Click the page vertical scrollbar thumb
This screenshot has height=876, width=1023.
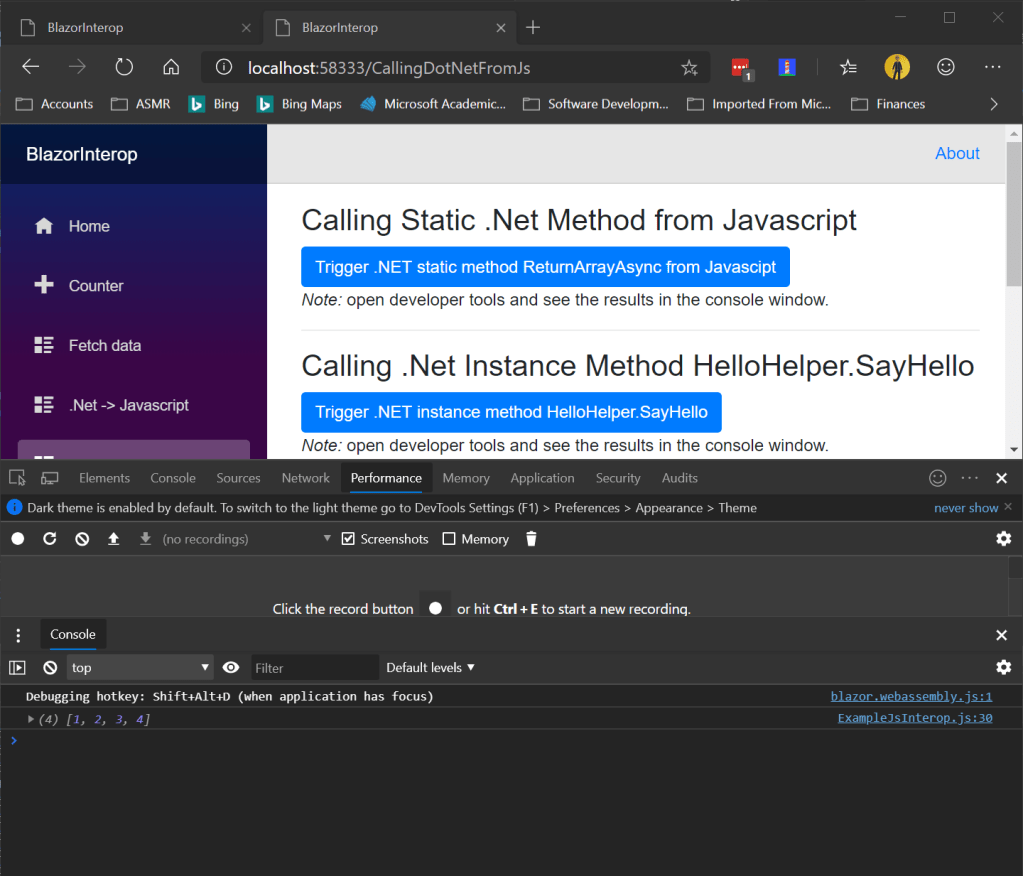[x=1013, y=215]
